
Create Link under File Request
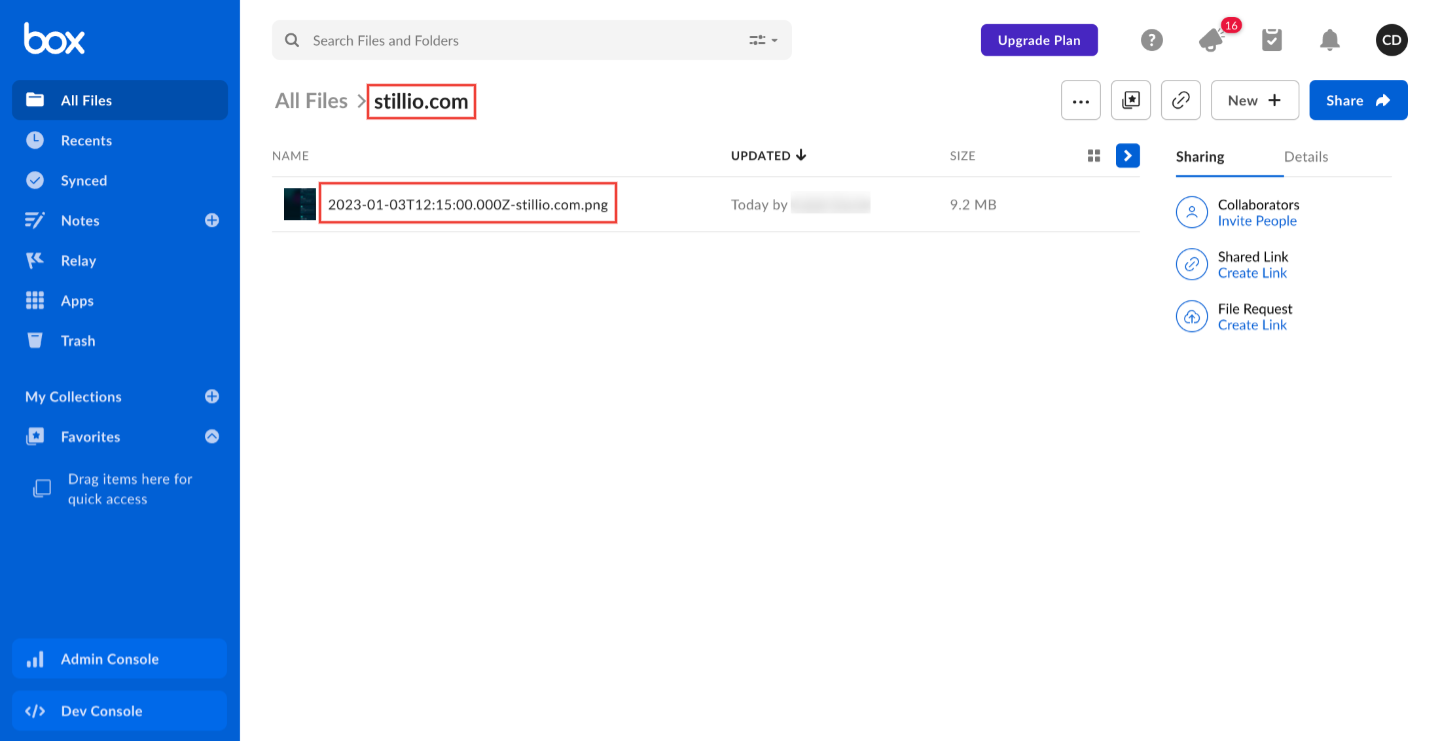point(1252,325)
